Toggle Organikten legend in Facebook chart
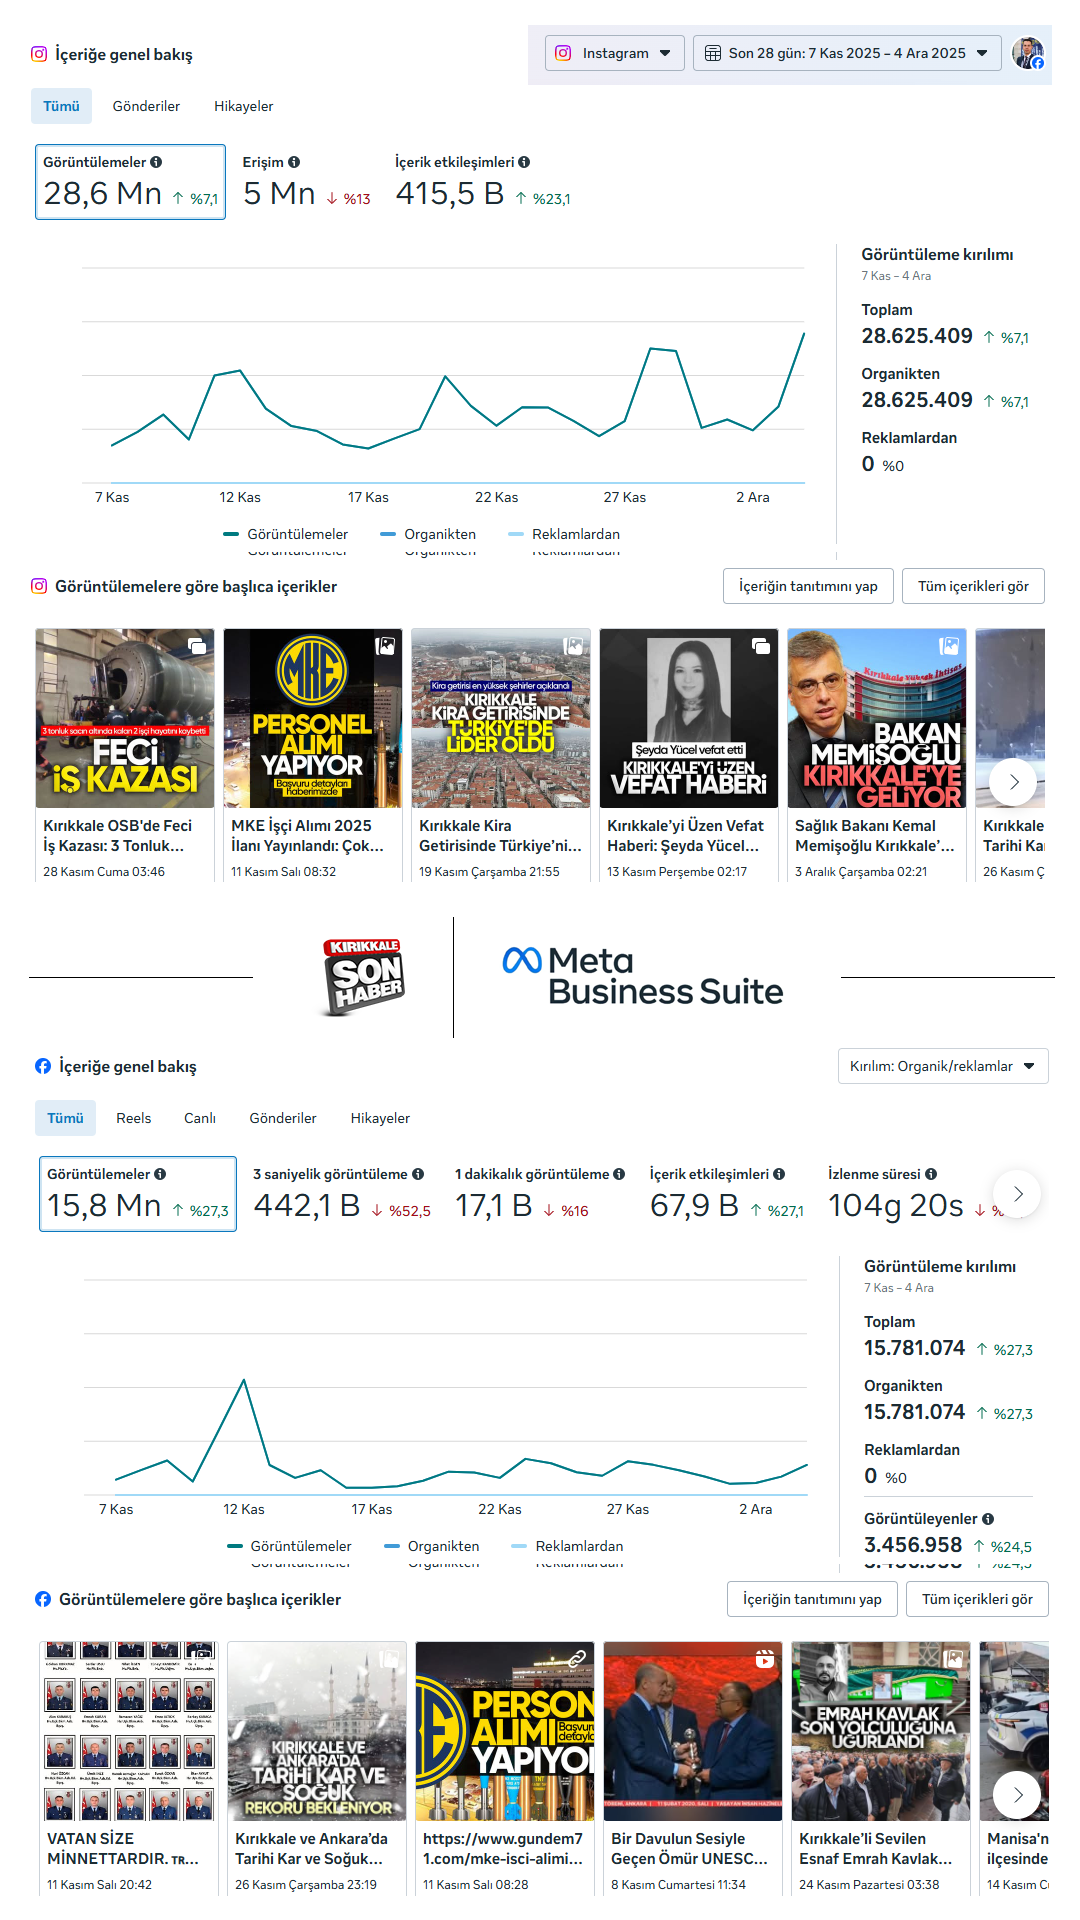This screenshot has height=1920, width=1080. tap(432, 1546)
